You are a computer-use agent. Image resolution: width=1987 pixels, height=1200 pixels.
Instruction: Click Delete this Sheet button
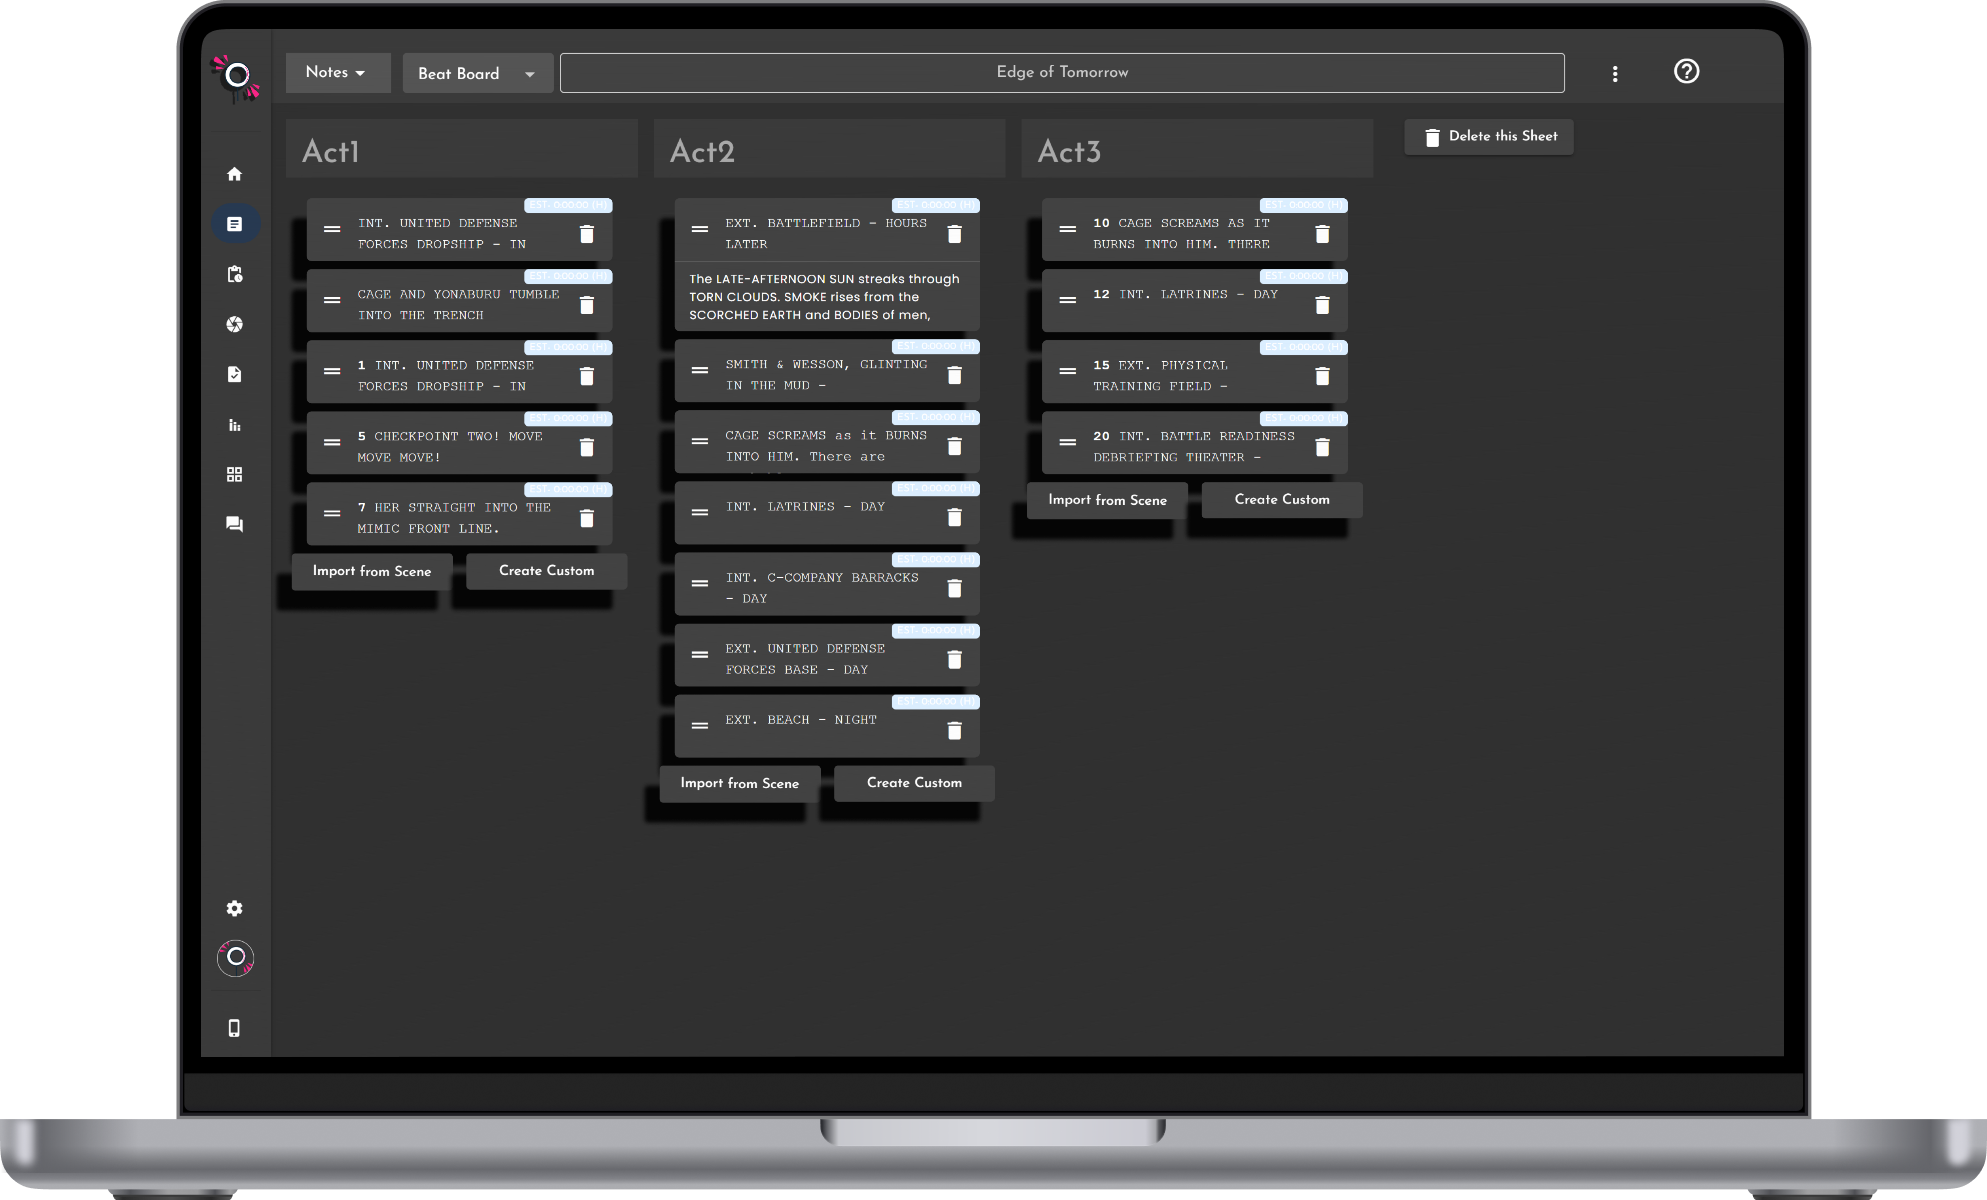[1488, 137]
